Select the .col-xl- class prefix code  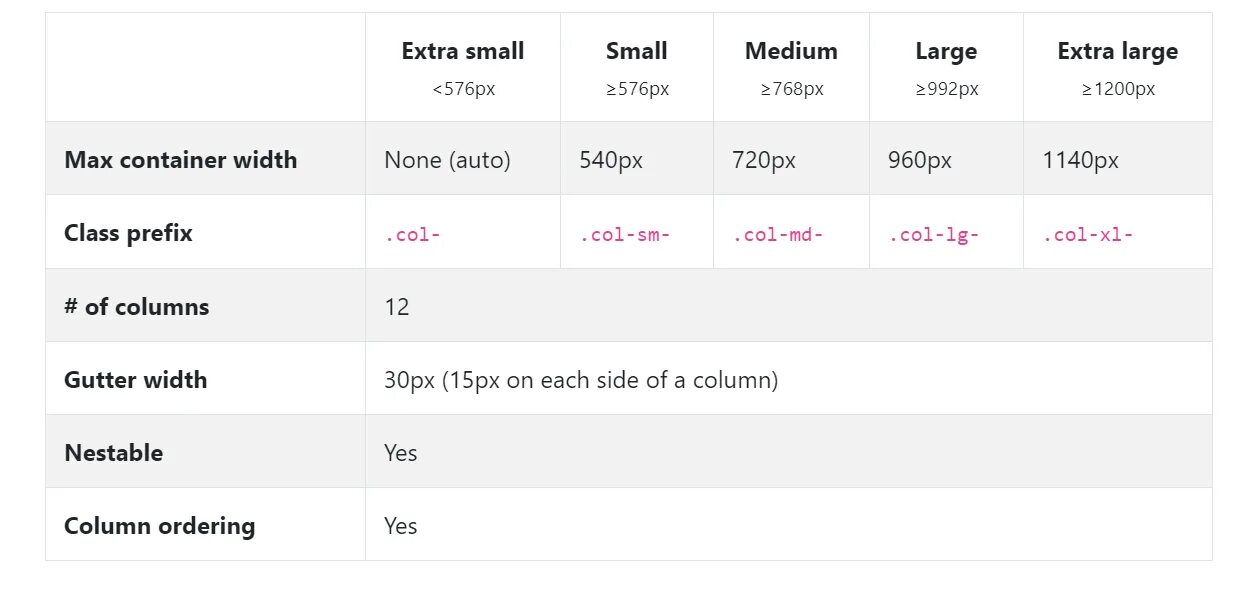pyautogui.click(x=1088, y=236)
